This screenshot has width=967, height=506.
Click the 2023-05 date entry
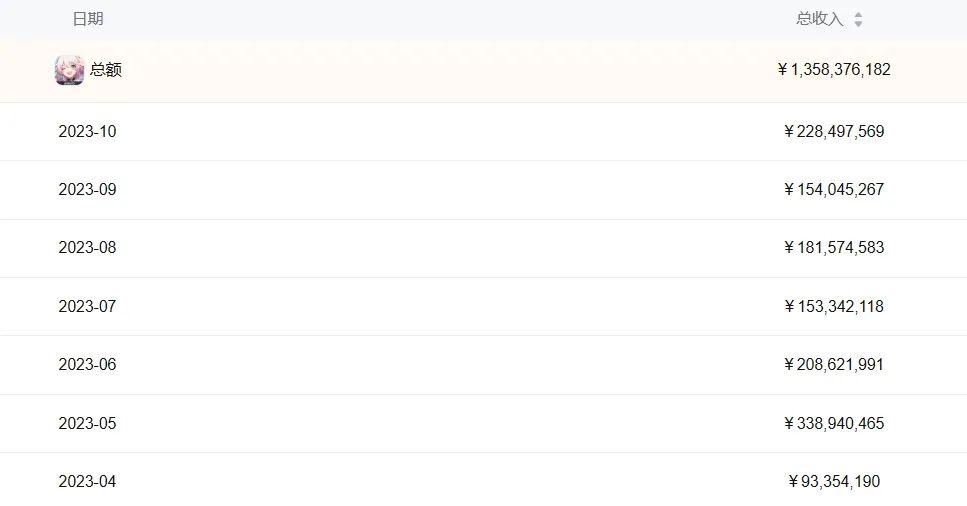coord(87,423)
